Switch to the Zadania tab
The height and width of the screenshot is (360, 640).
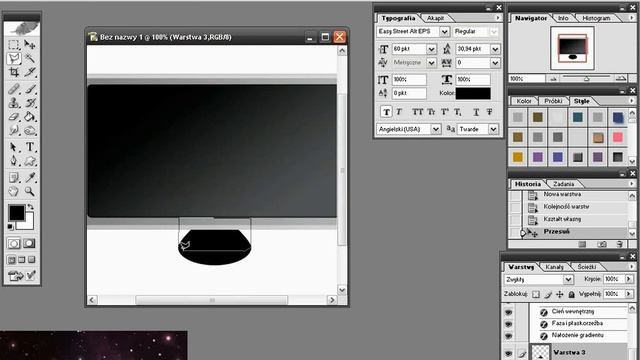click(x=563, y=184)
